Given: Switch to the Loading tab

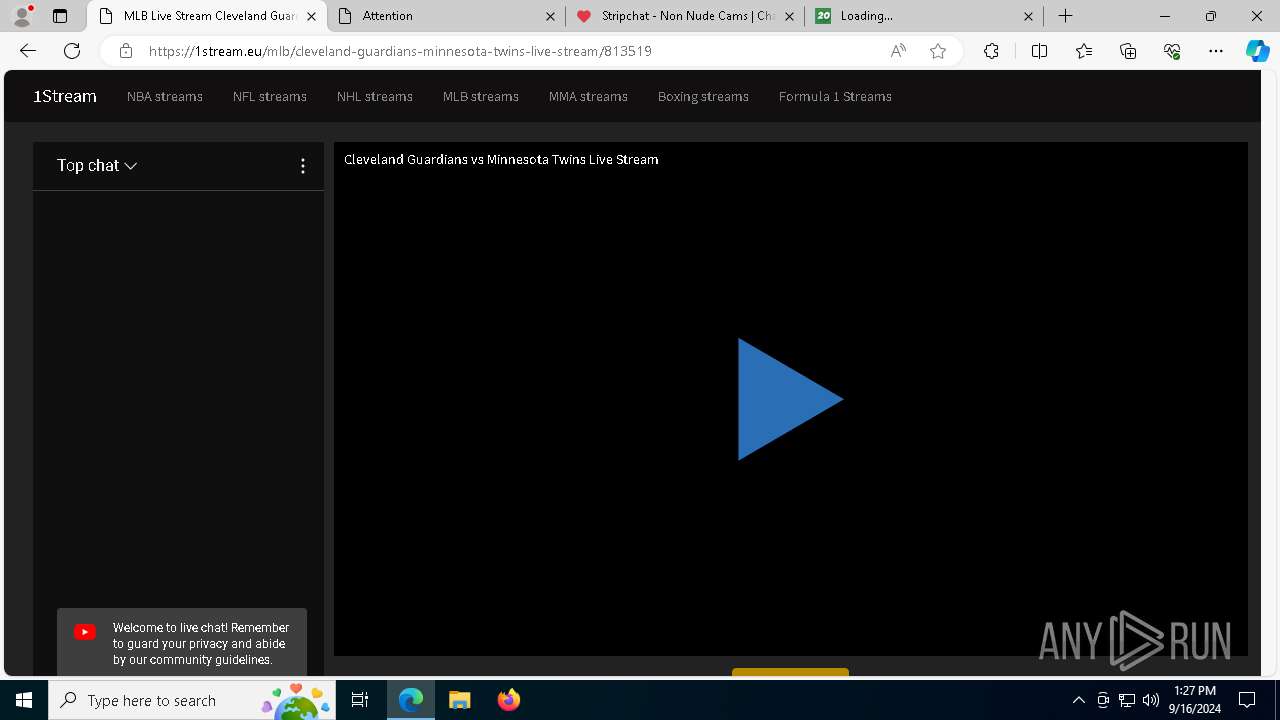Looking at the screenshot, I should pyautogui.click(x=924, y=16).
